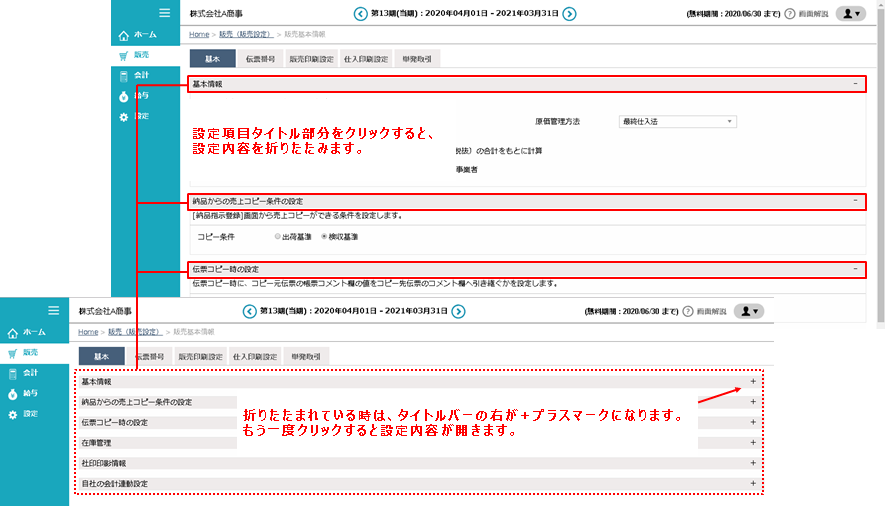Follow the Home breadcrumb link in lower screen
Viewport: 886px width, 506px height.
pyautogui.click(x=88, y=332)
